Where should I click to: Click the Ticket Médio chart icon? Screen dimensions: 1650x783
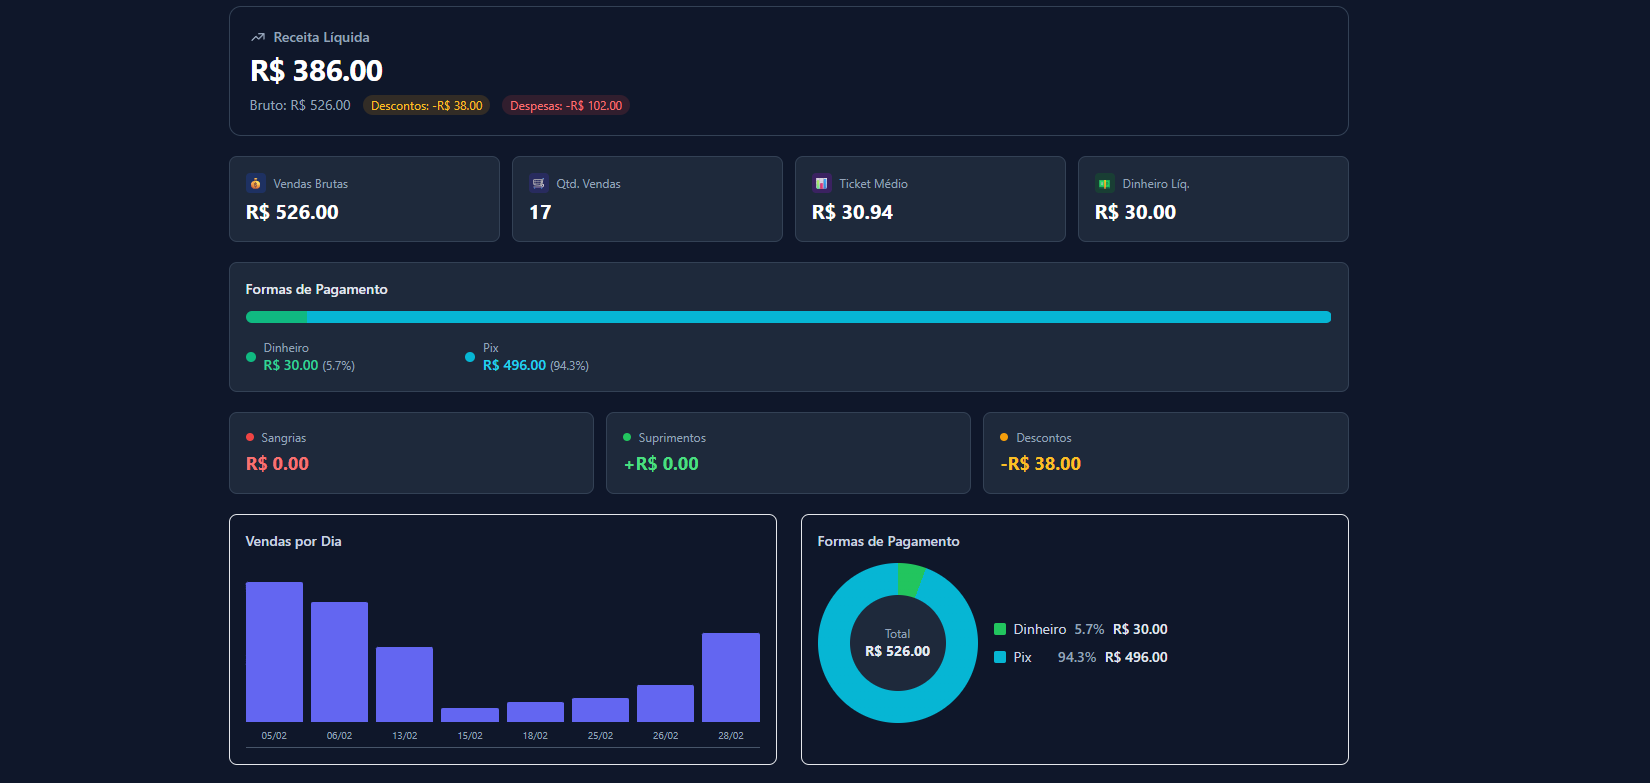[822, 183]
